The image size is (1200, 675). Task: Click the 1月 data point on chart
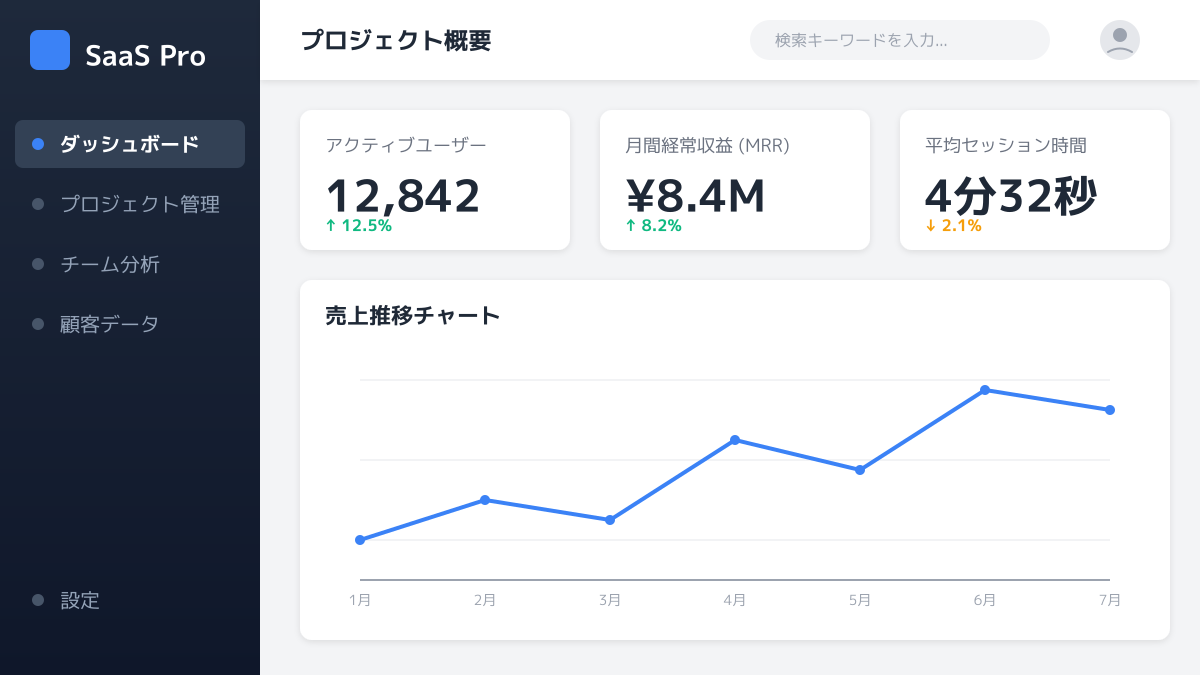tap(360, 540)
